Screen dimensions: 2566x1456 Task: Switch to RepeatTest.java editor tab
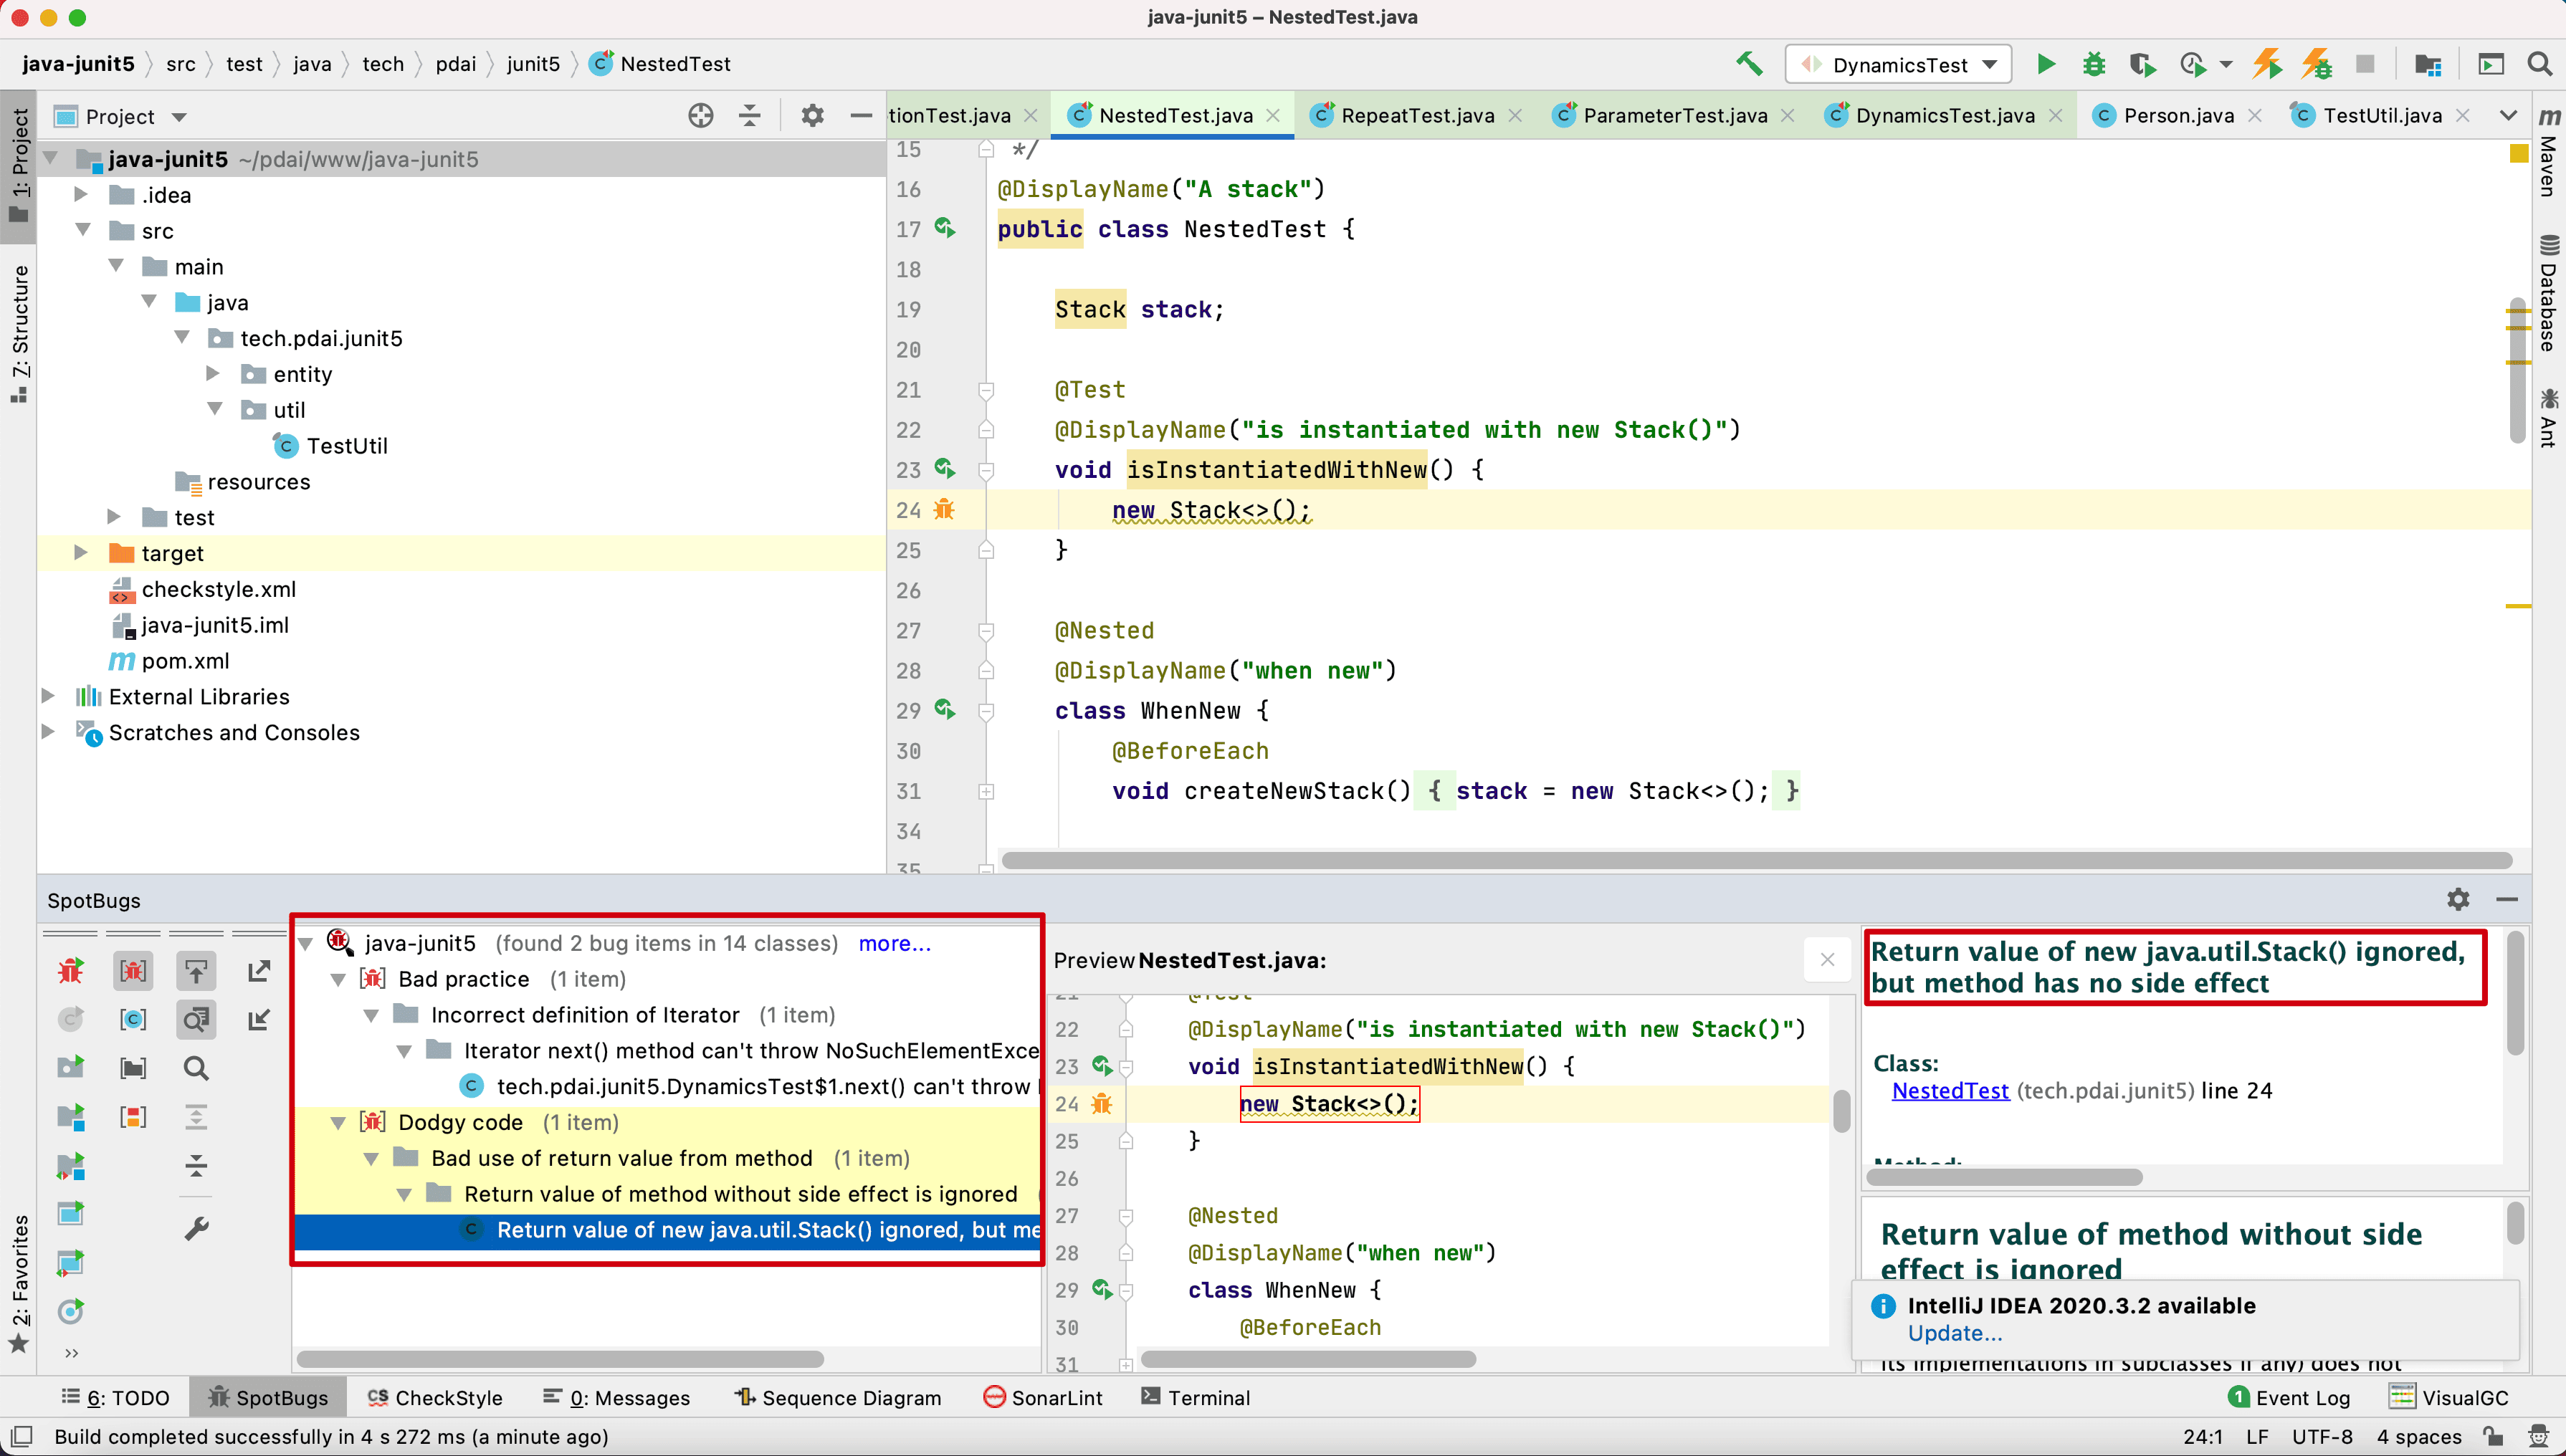tap(1416, 116)
